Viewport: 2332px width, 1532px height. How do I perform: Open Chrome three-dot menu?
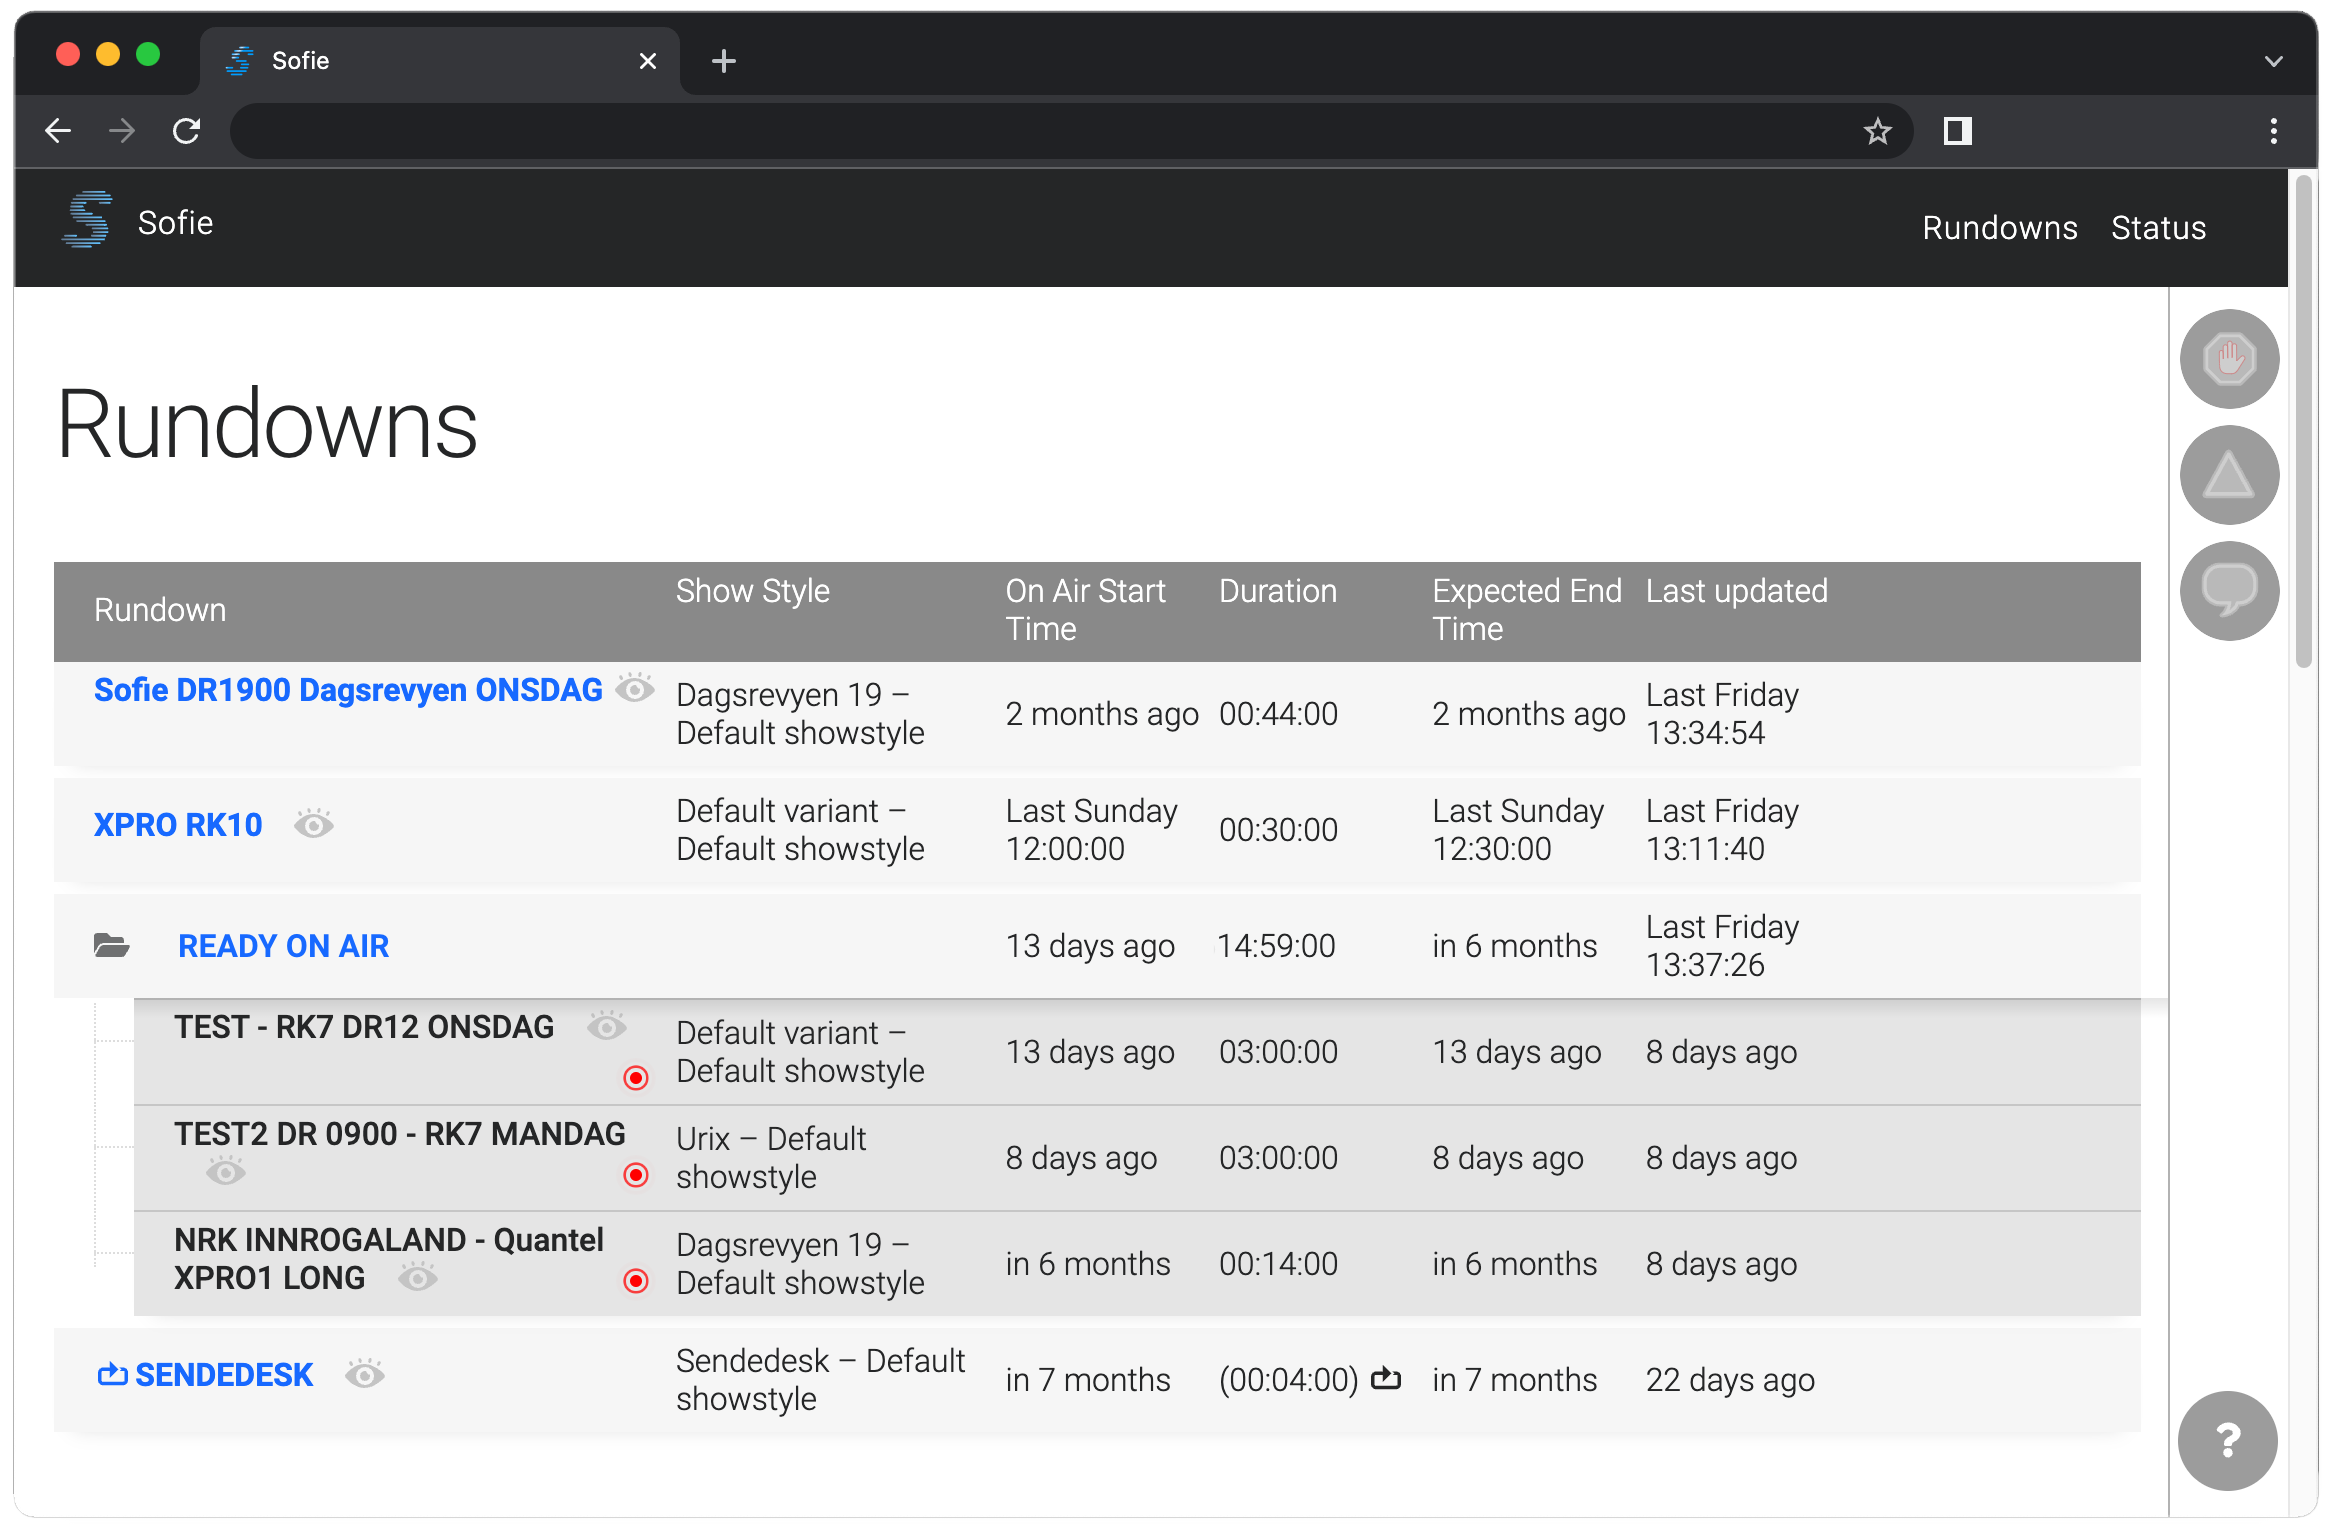(x=2273, y=131)
